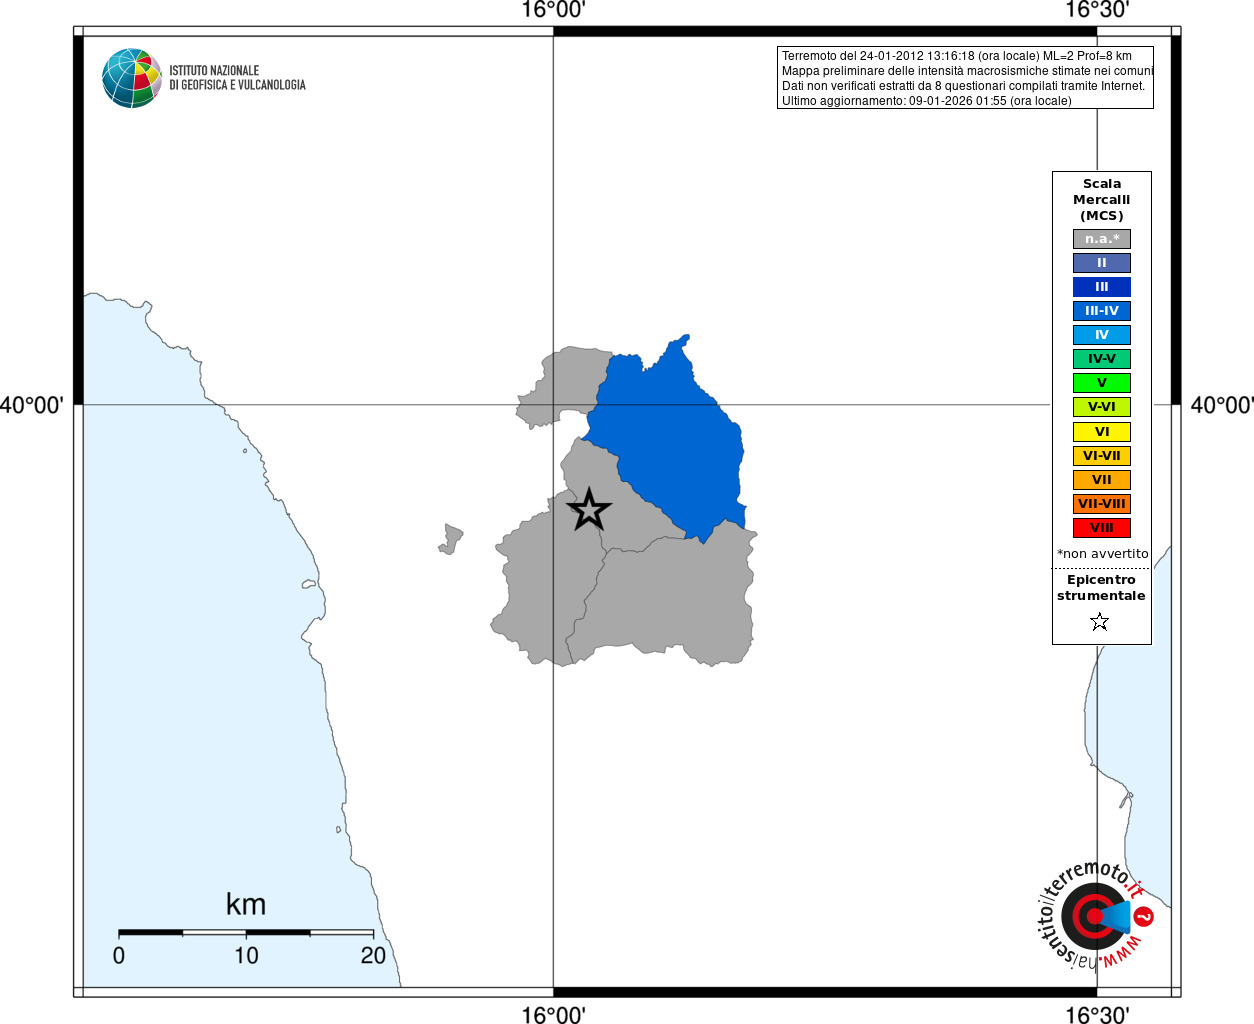Screen dimensions: 1254x1024
Task: Click the top 16°00' longitude label
Action: pyautogui.click(x=553, y=10)
